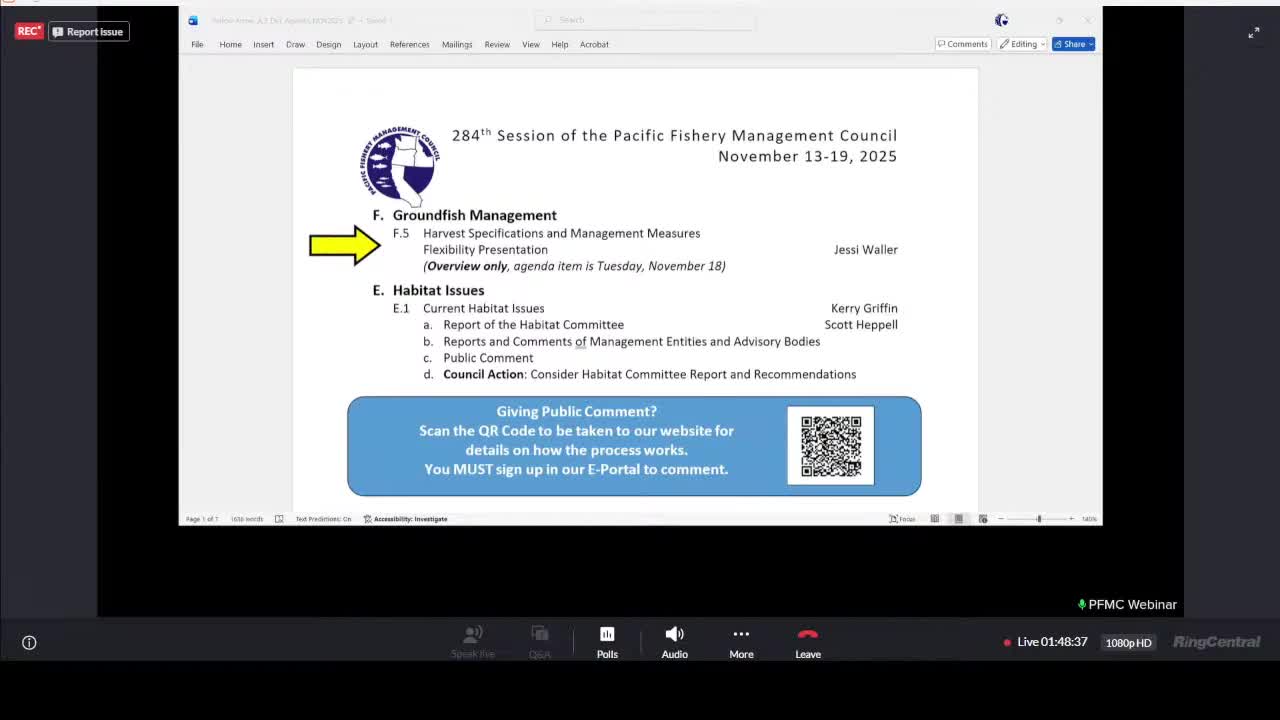Switch to Read Mode view icon
The height and width of the screenshot is (720, 1280).
[935, 519]
